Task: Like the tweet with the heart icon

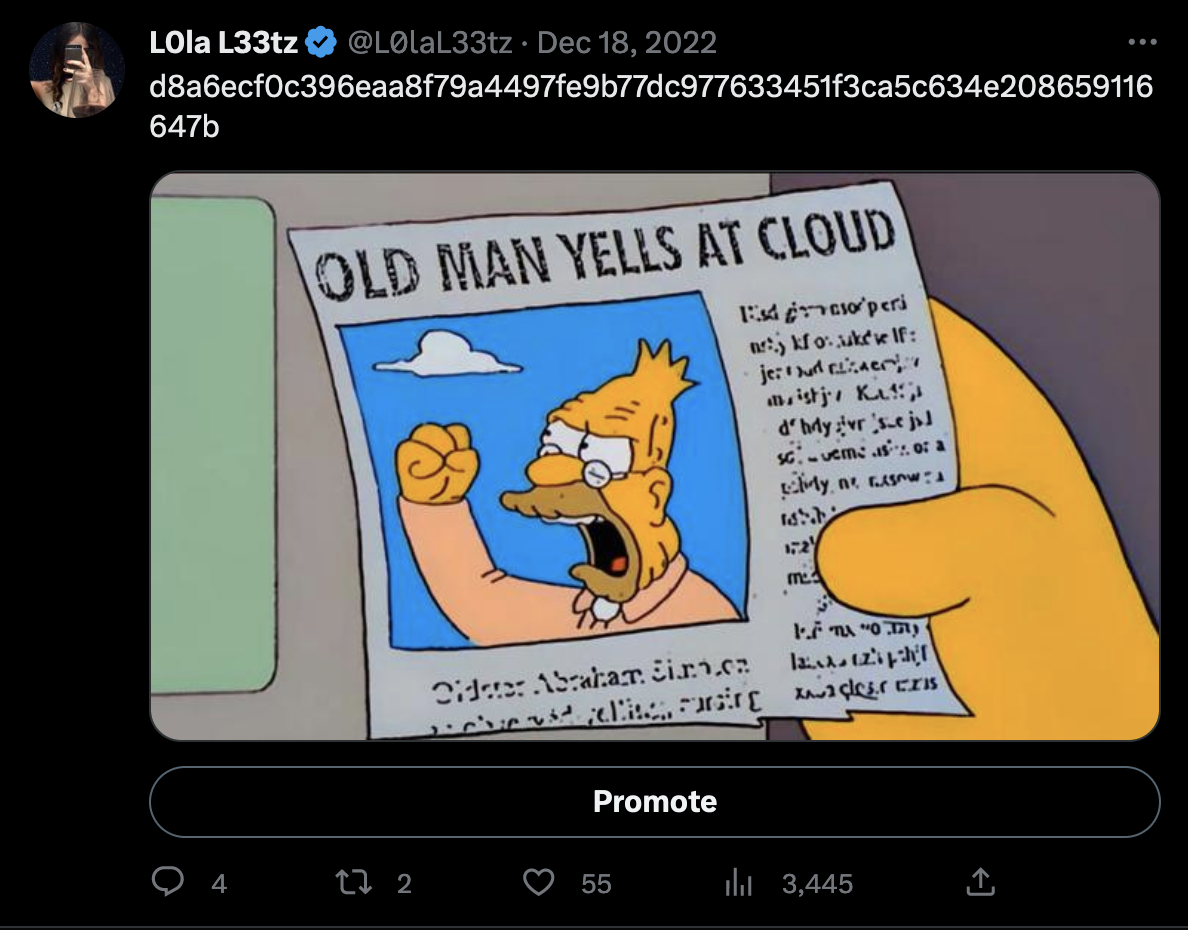Action: click(x=539, y=882)
